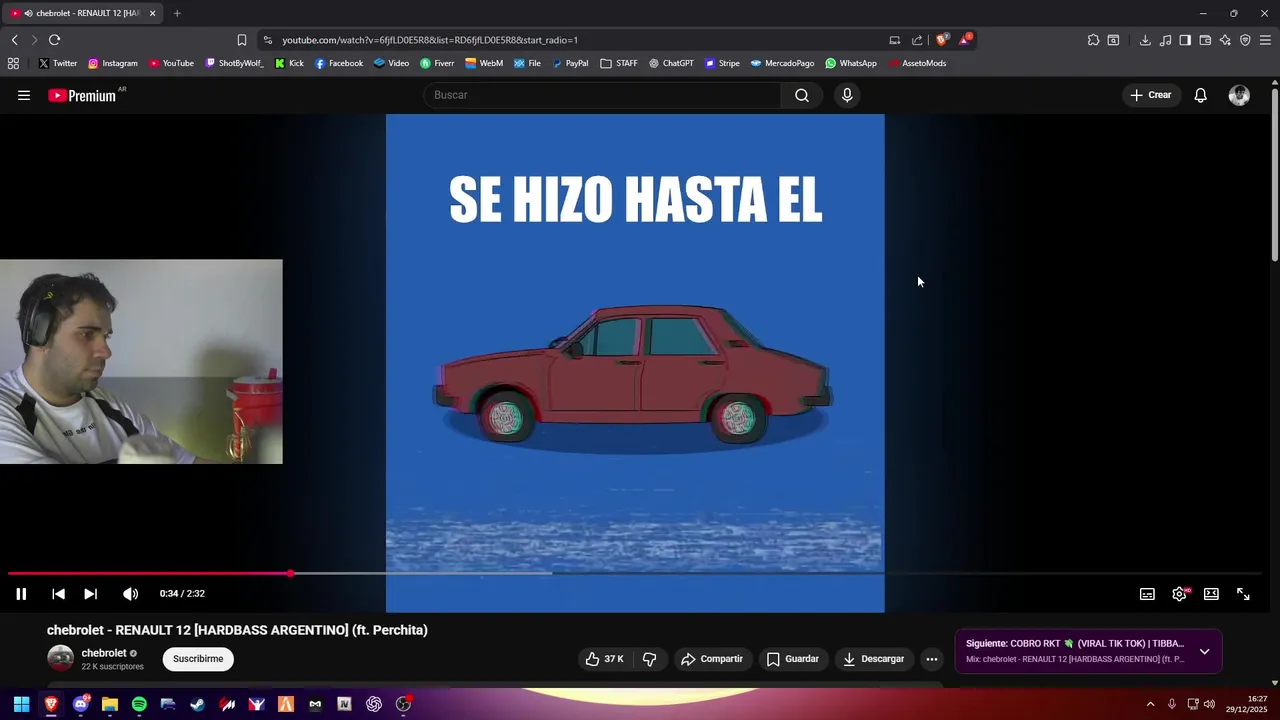This screenshot has width=1280, height=720.
Task: Dislike the video with thumbs down
Action: 650,659
